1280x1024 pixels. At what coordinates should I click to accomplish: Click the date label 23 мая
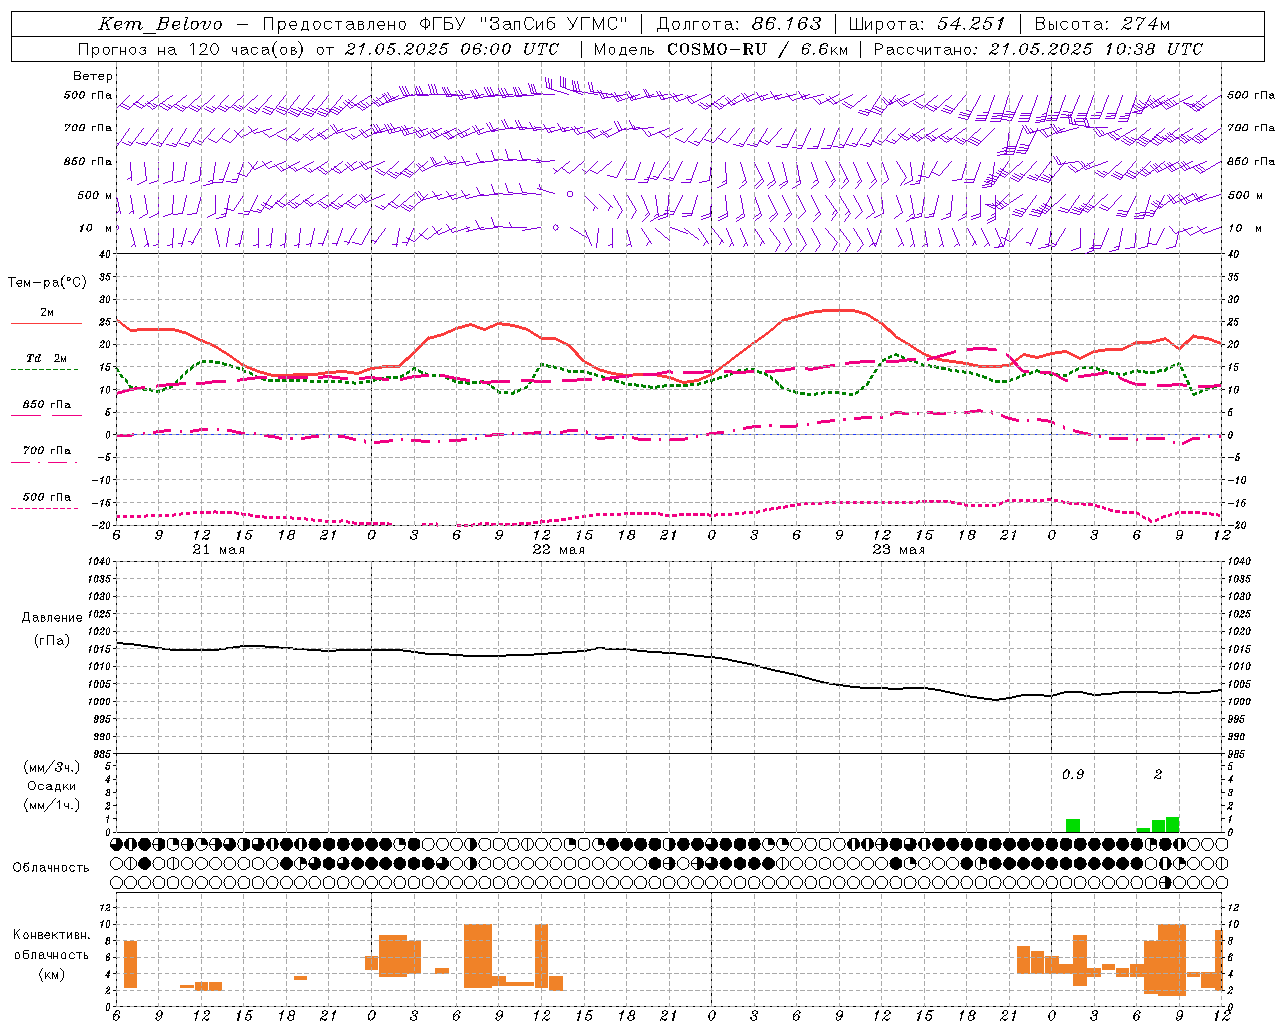point(898,550)
